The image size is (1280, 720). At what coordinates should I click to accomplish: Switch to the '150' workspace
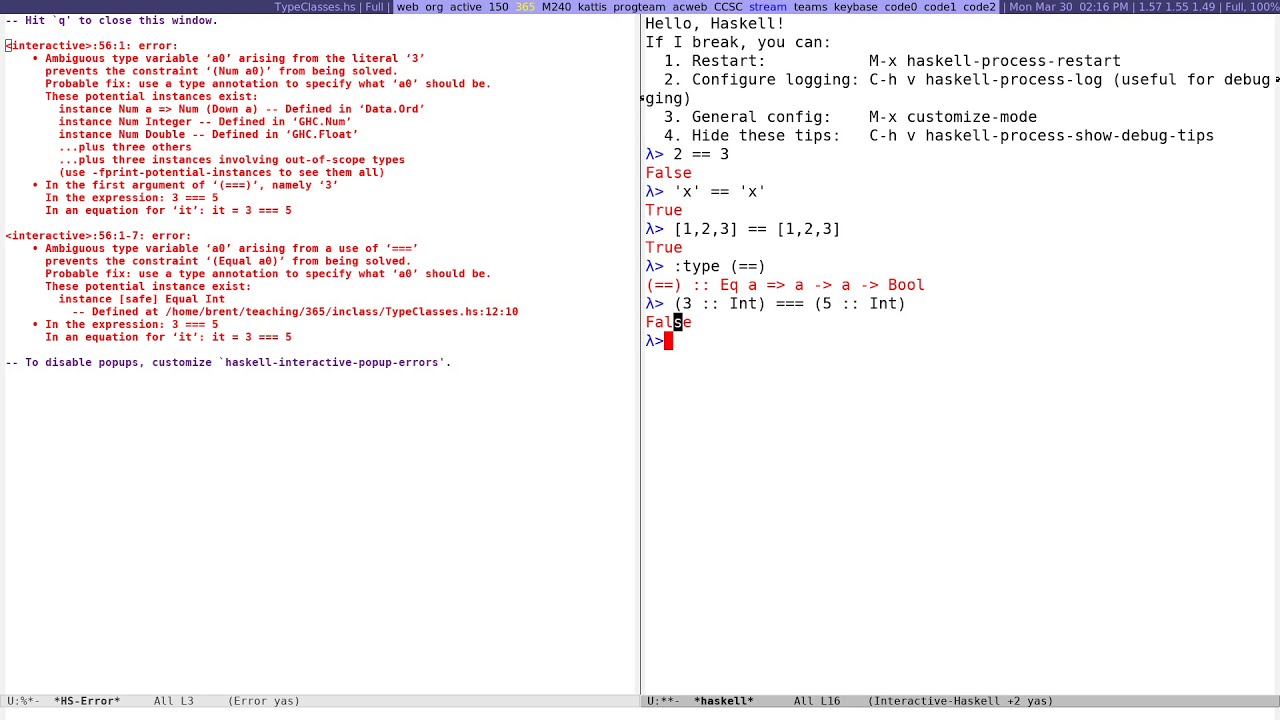pyautogui.click(x=498, y=7)
